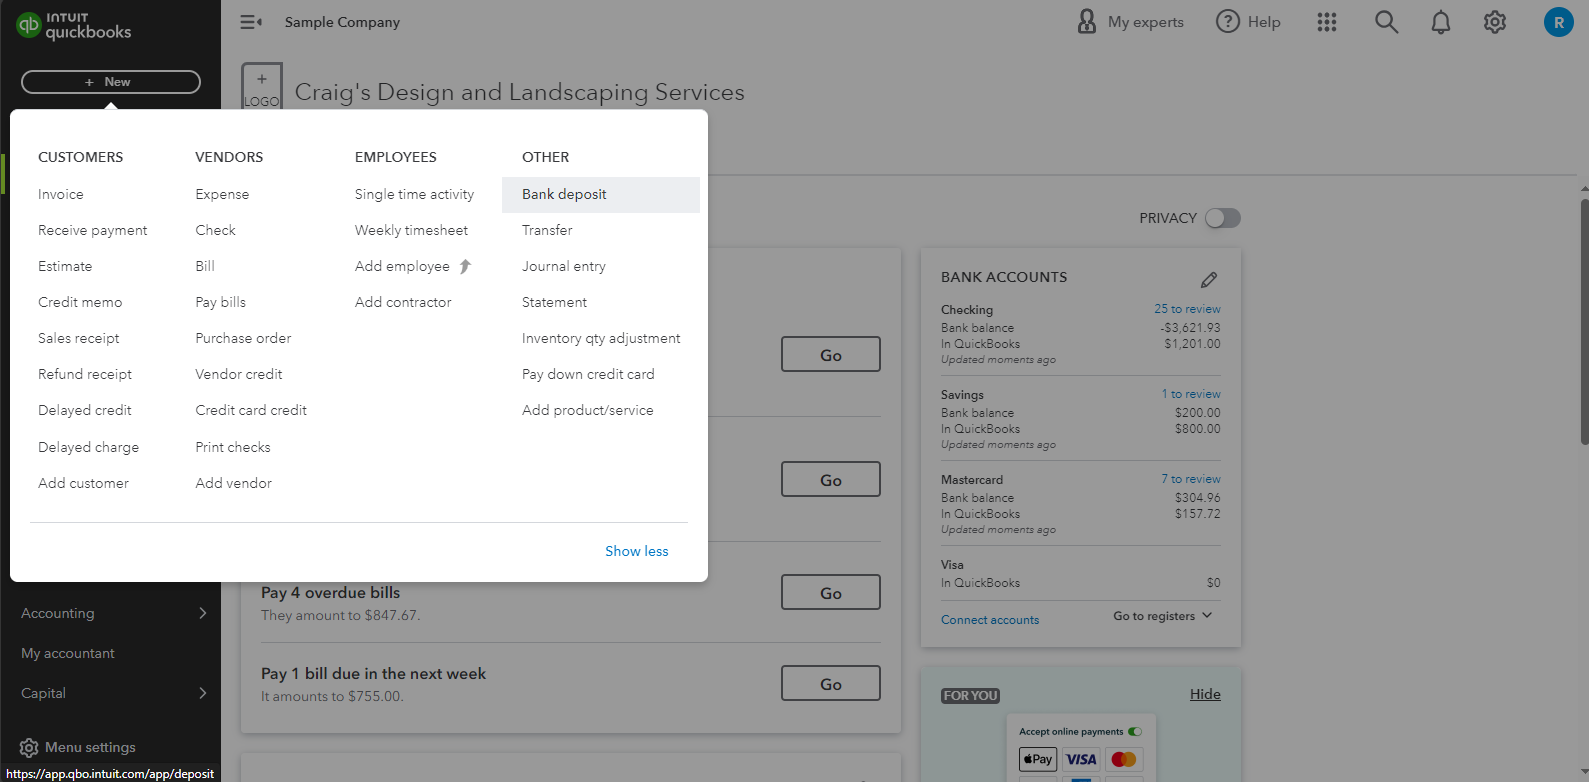
Task: Open the settings gear icon
Action: (x=1495, y=22)
